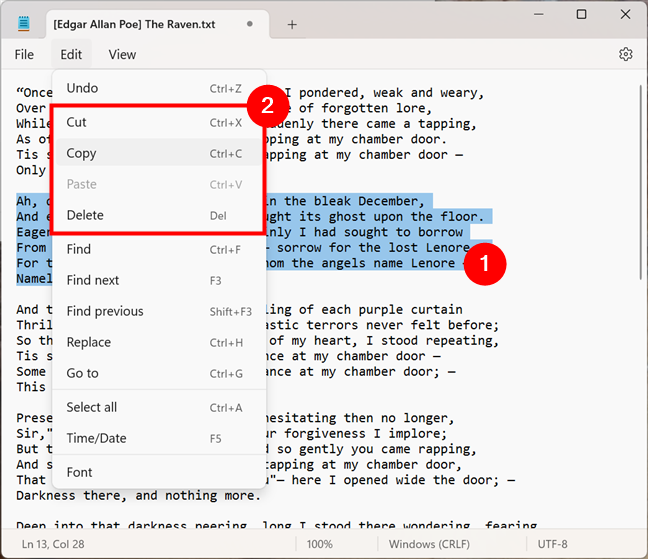648x559 pixels.
Task: Click in line ending 'weak and weary,'
Action: [x=384, y=93]
